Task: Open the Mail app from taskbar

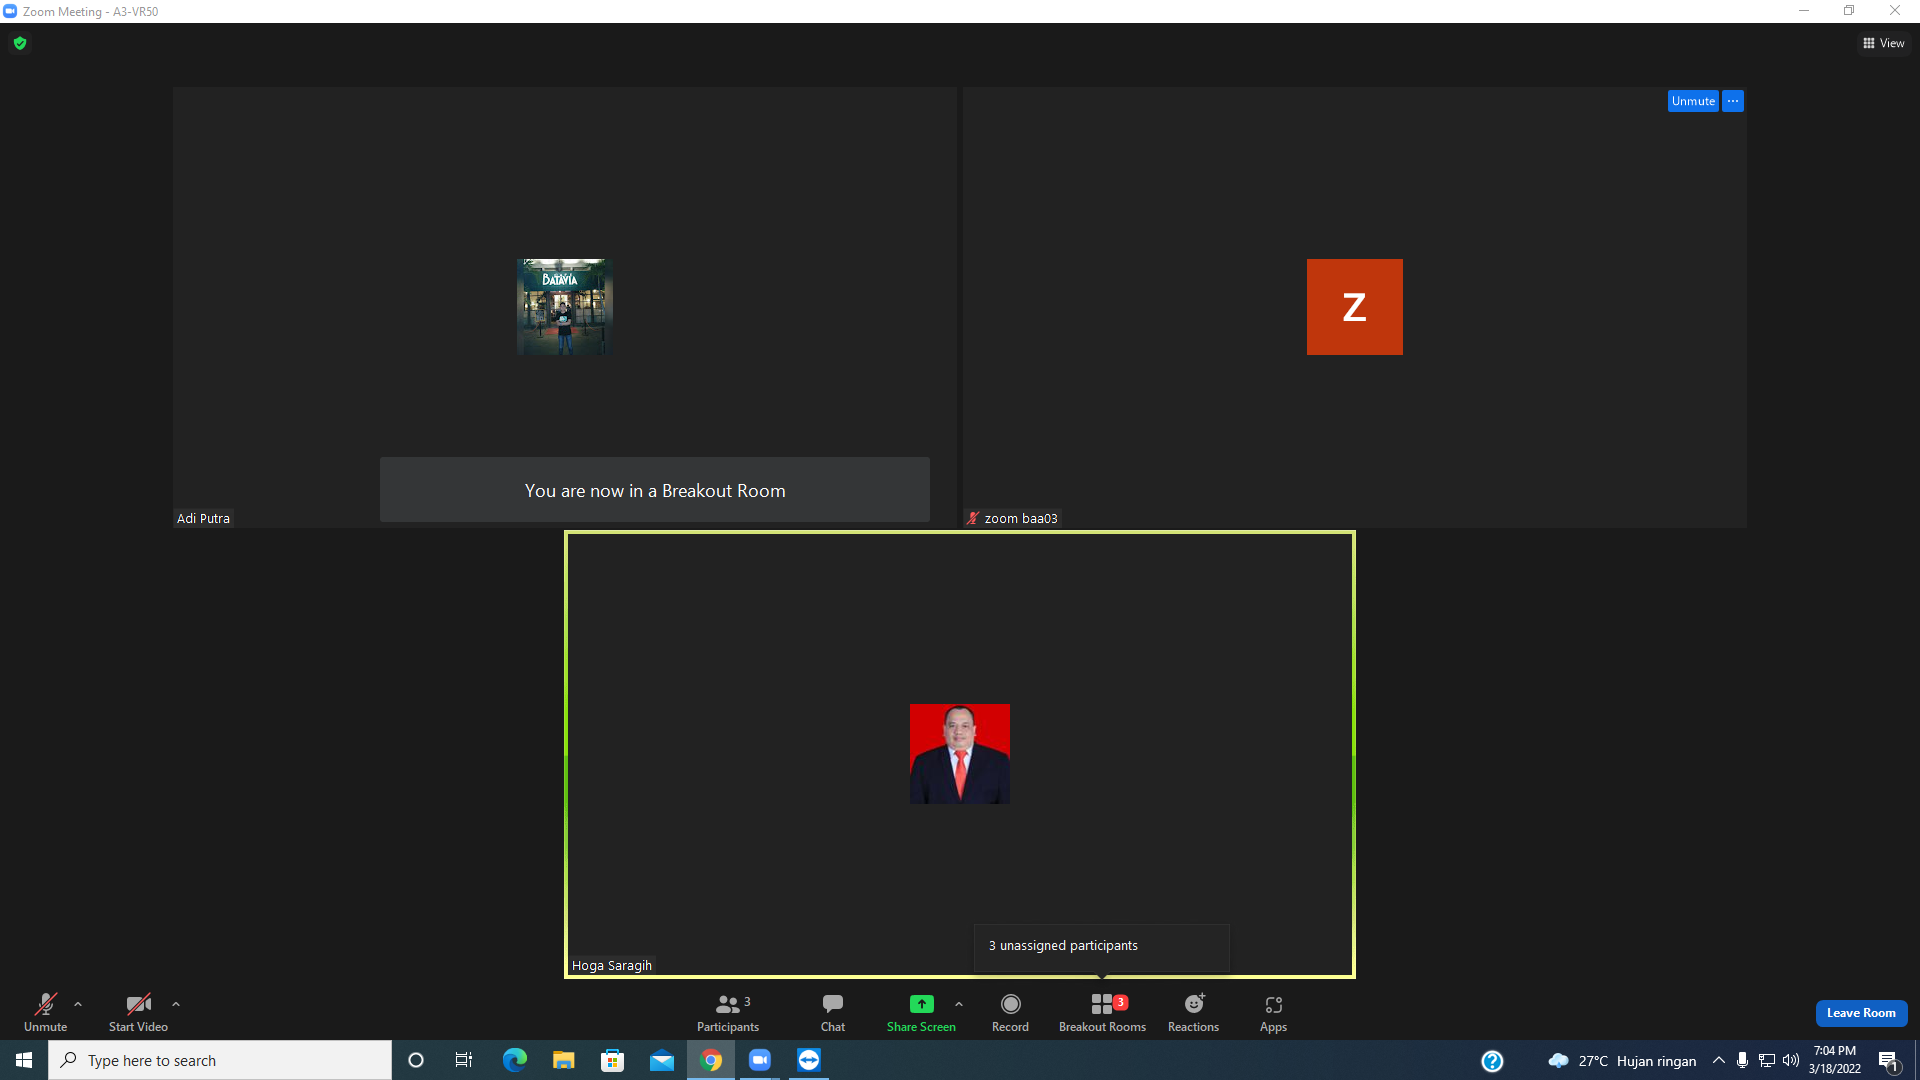Action: (662, 1060)
